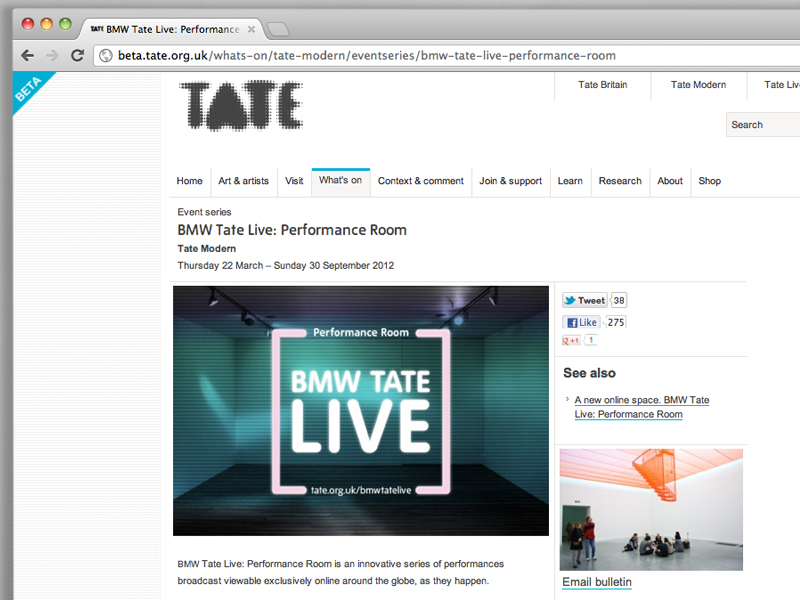Click the Tweet button
This screenshot has height=600, width=800.
[x=584, y=300]
